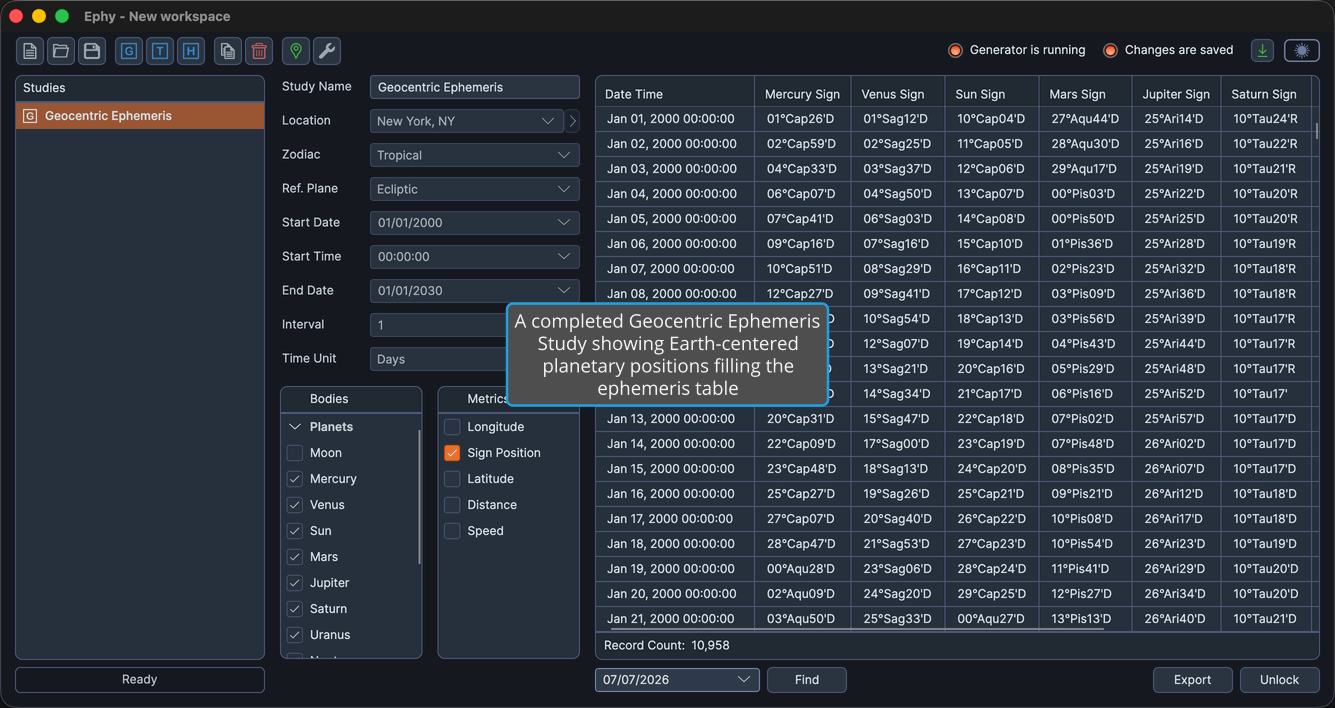This screenshot has height=708, width=1335.
Task: Open a workspace via folder icon
Action: click(61, 51)
